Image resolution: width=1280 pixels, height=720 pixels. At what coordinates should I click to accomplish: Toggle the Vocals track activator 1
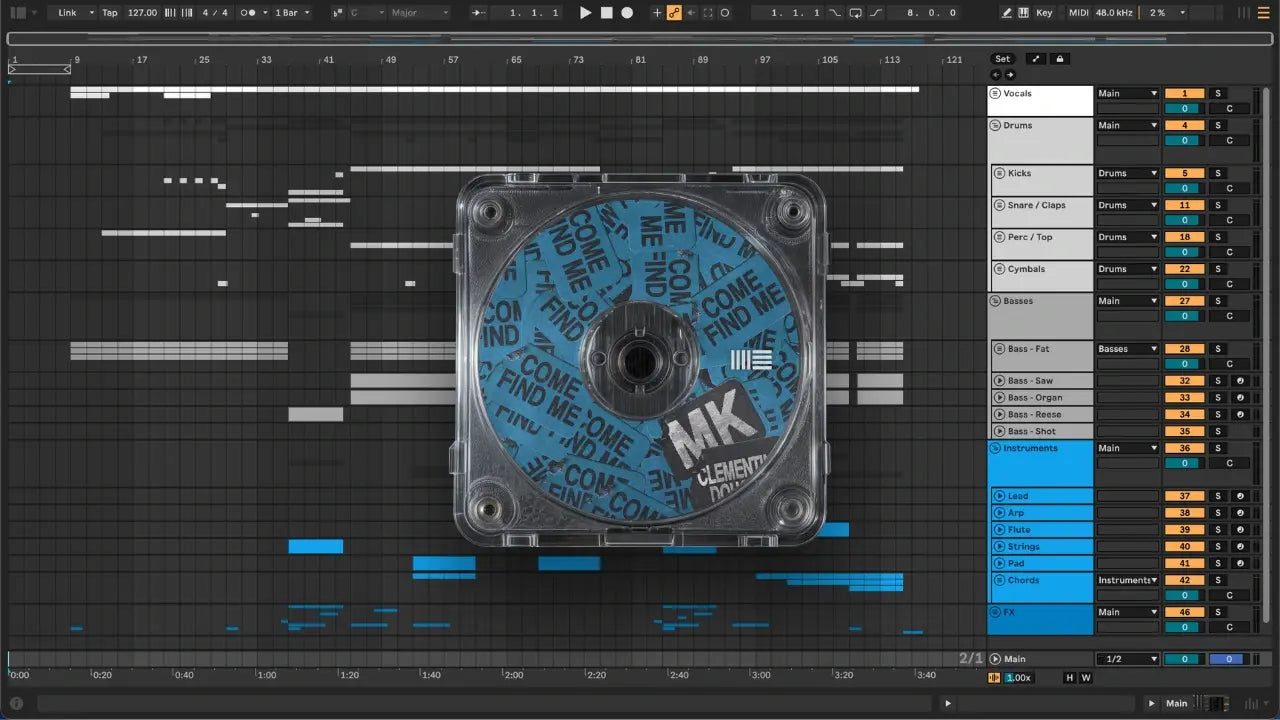point(1185,93)
